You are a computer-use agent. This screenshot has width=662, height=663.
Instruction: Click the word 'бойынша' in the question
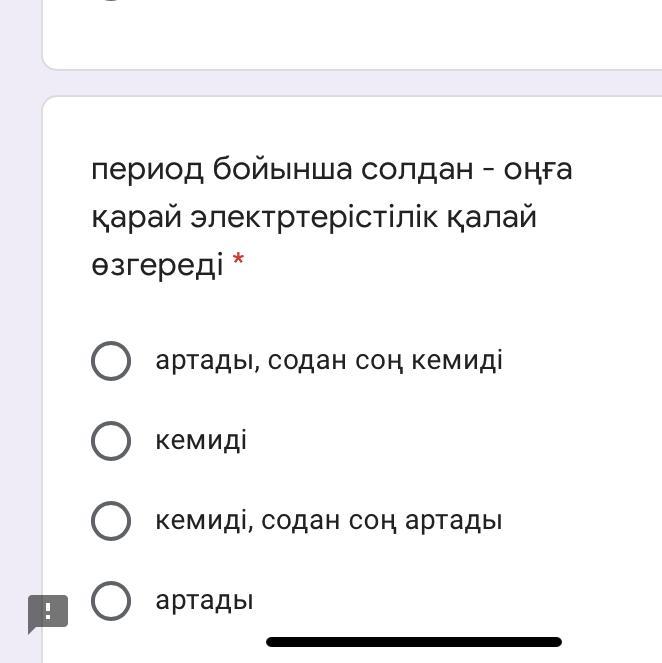(282, 170)
